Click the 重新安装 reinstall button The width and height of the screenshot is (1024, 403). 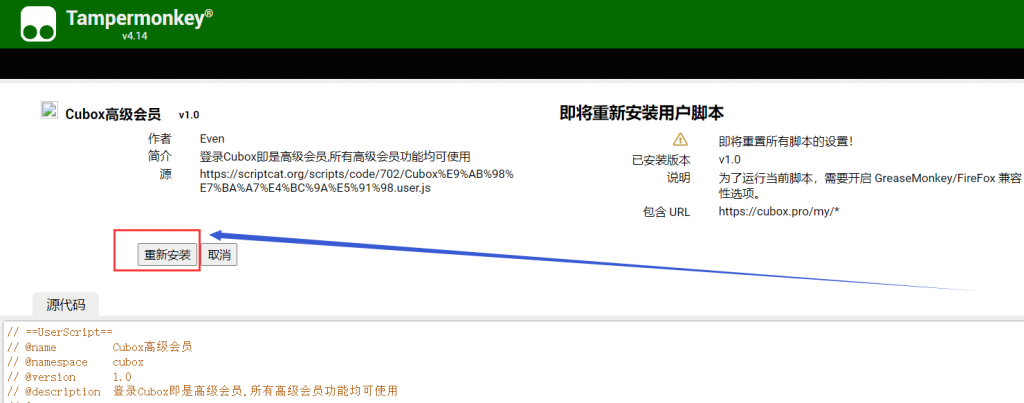tap(168, 255)
